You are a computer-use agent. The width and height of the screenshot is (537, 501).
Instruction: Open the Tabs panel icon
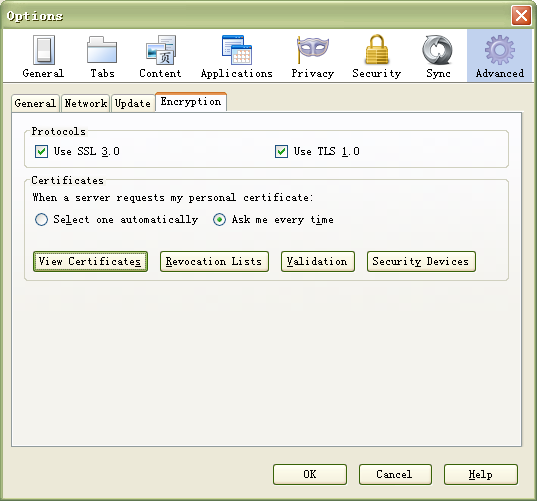click(x=102, y=50)
